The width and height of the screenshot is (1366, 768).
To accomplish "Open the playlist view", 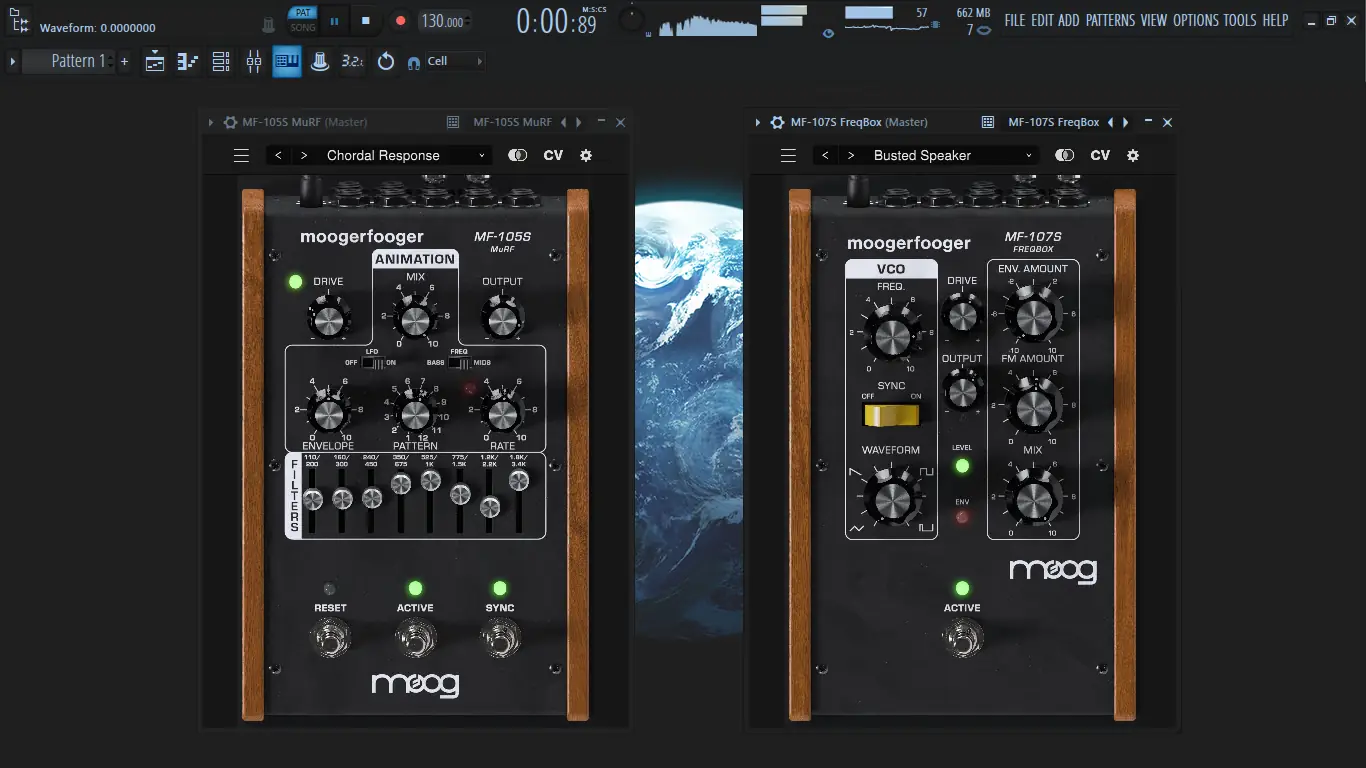I will click(x=155, y=62).
